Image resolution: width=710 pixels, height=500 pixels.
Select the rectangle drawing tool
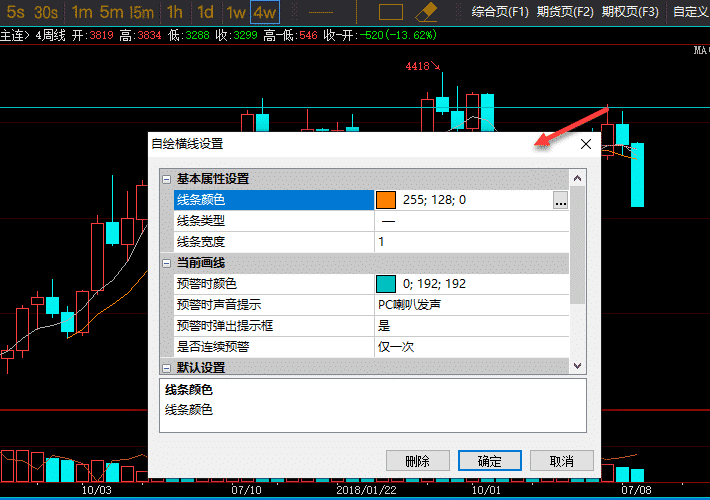(x=391, y=12)
